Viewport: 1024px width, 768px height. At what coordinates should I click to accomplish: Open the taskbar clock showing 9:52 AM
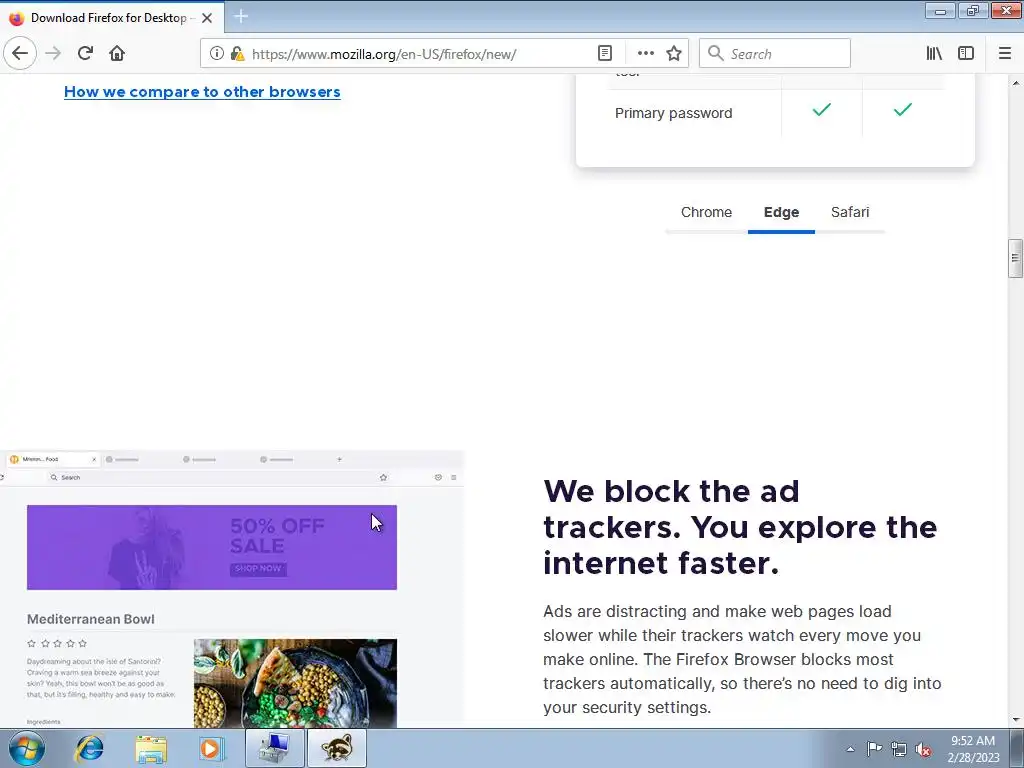(x=973, y=749)
